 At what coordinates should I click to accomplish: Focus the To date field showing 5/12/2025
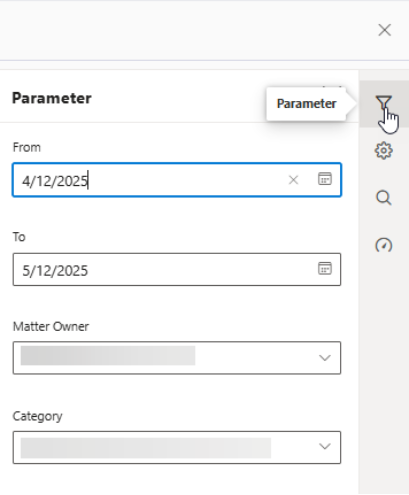click(177, 269)
